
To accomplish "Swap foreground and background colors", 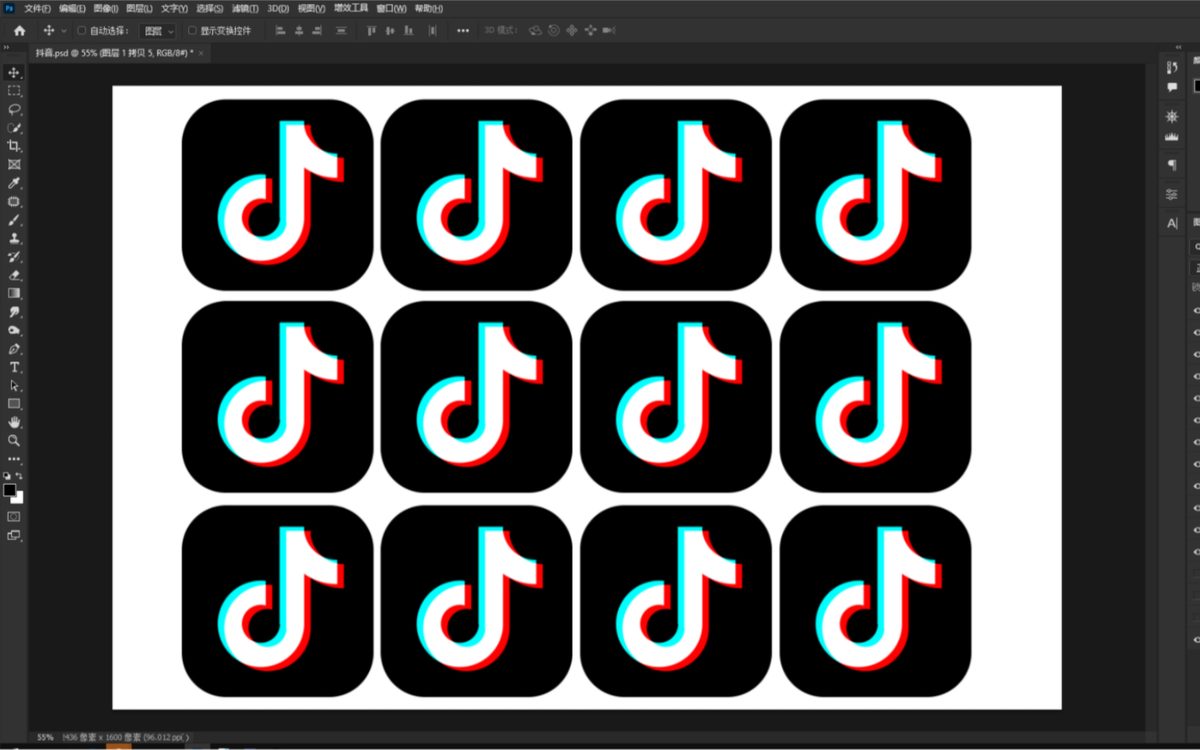I will pos(19,476).
